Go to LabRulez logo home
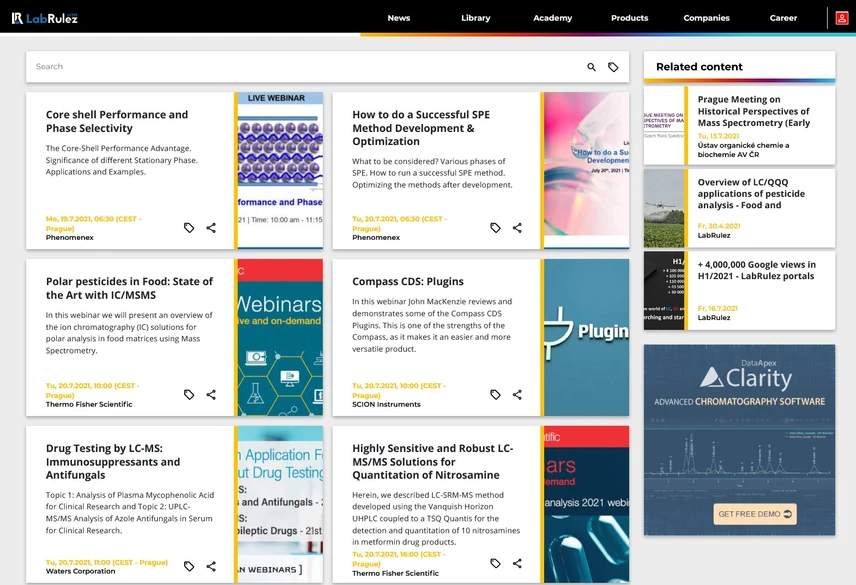856x585 pixels. 45,18
